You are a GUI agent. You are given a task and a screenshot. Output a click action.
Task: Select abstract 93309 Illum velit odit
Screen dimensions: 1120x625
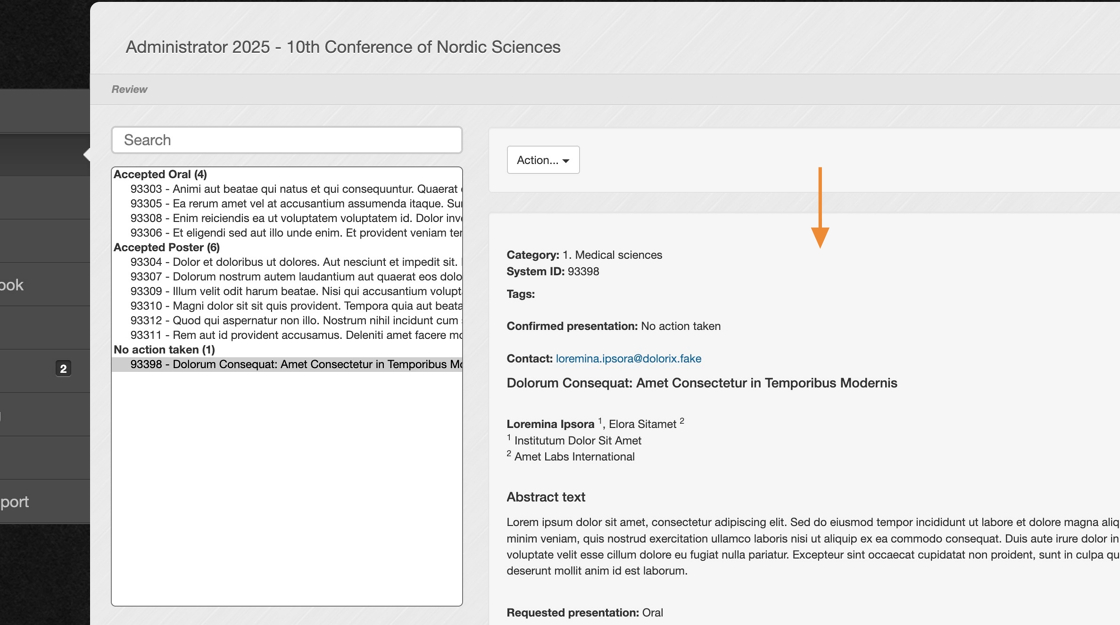coord(287,291)
